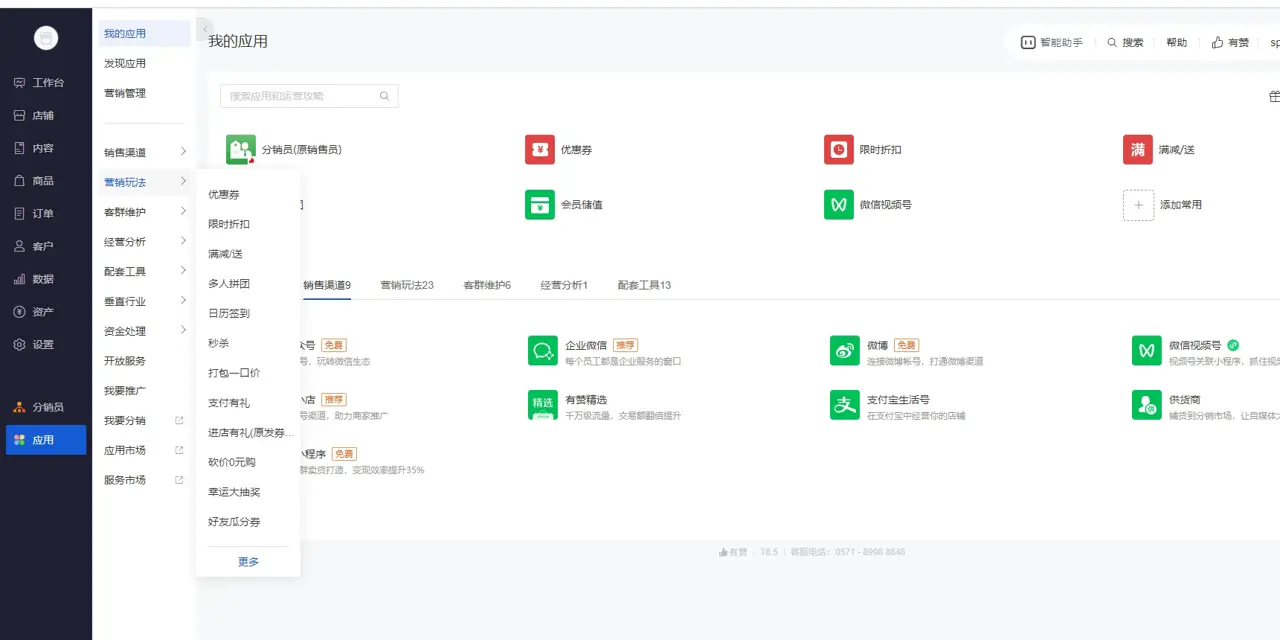Open the 支付宝生活号 icon
1280x640 pixels.
(x=844, y=405)
